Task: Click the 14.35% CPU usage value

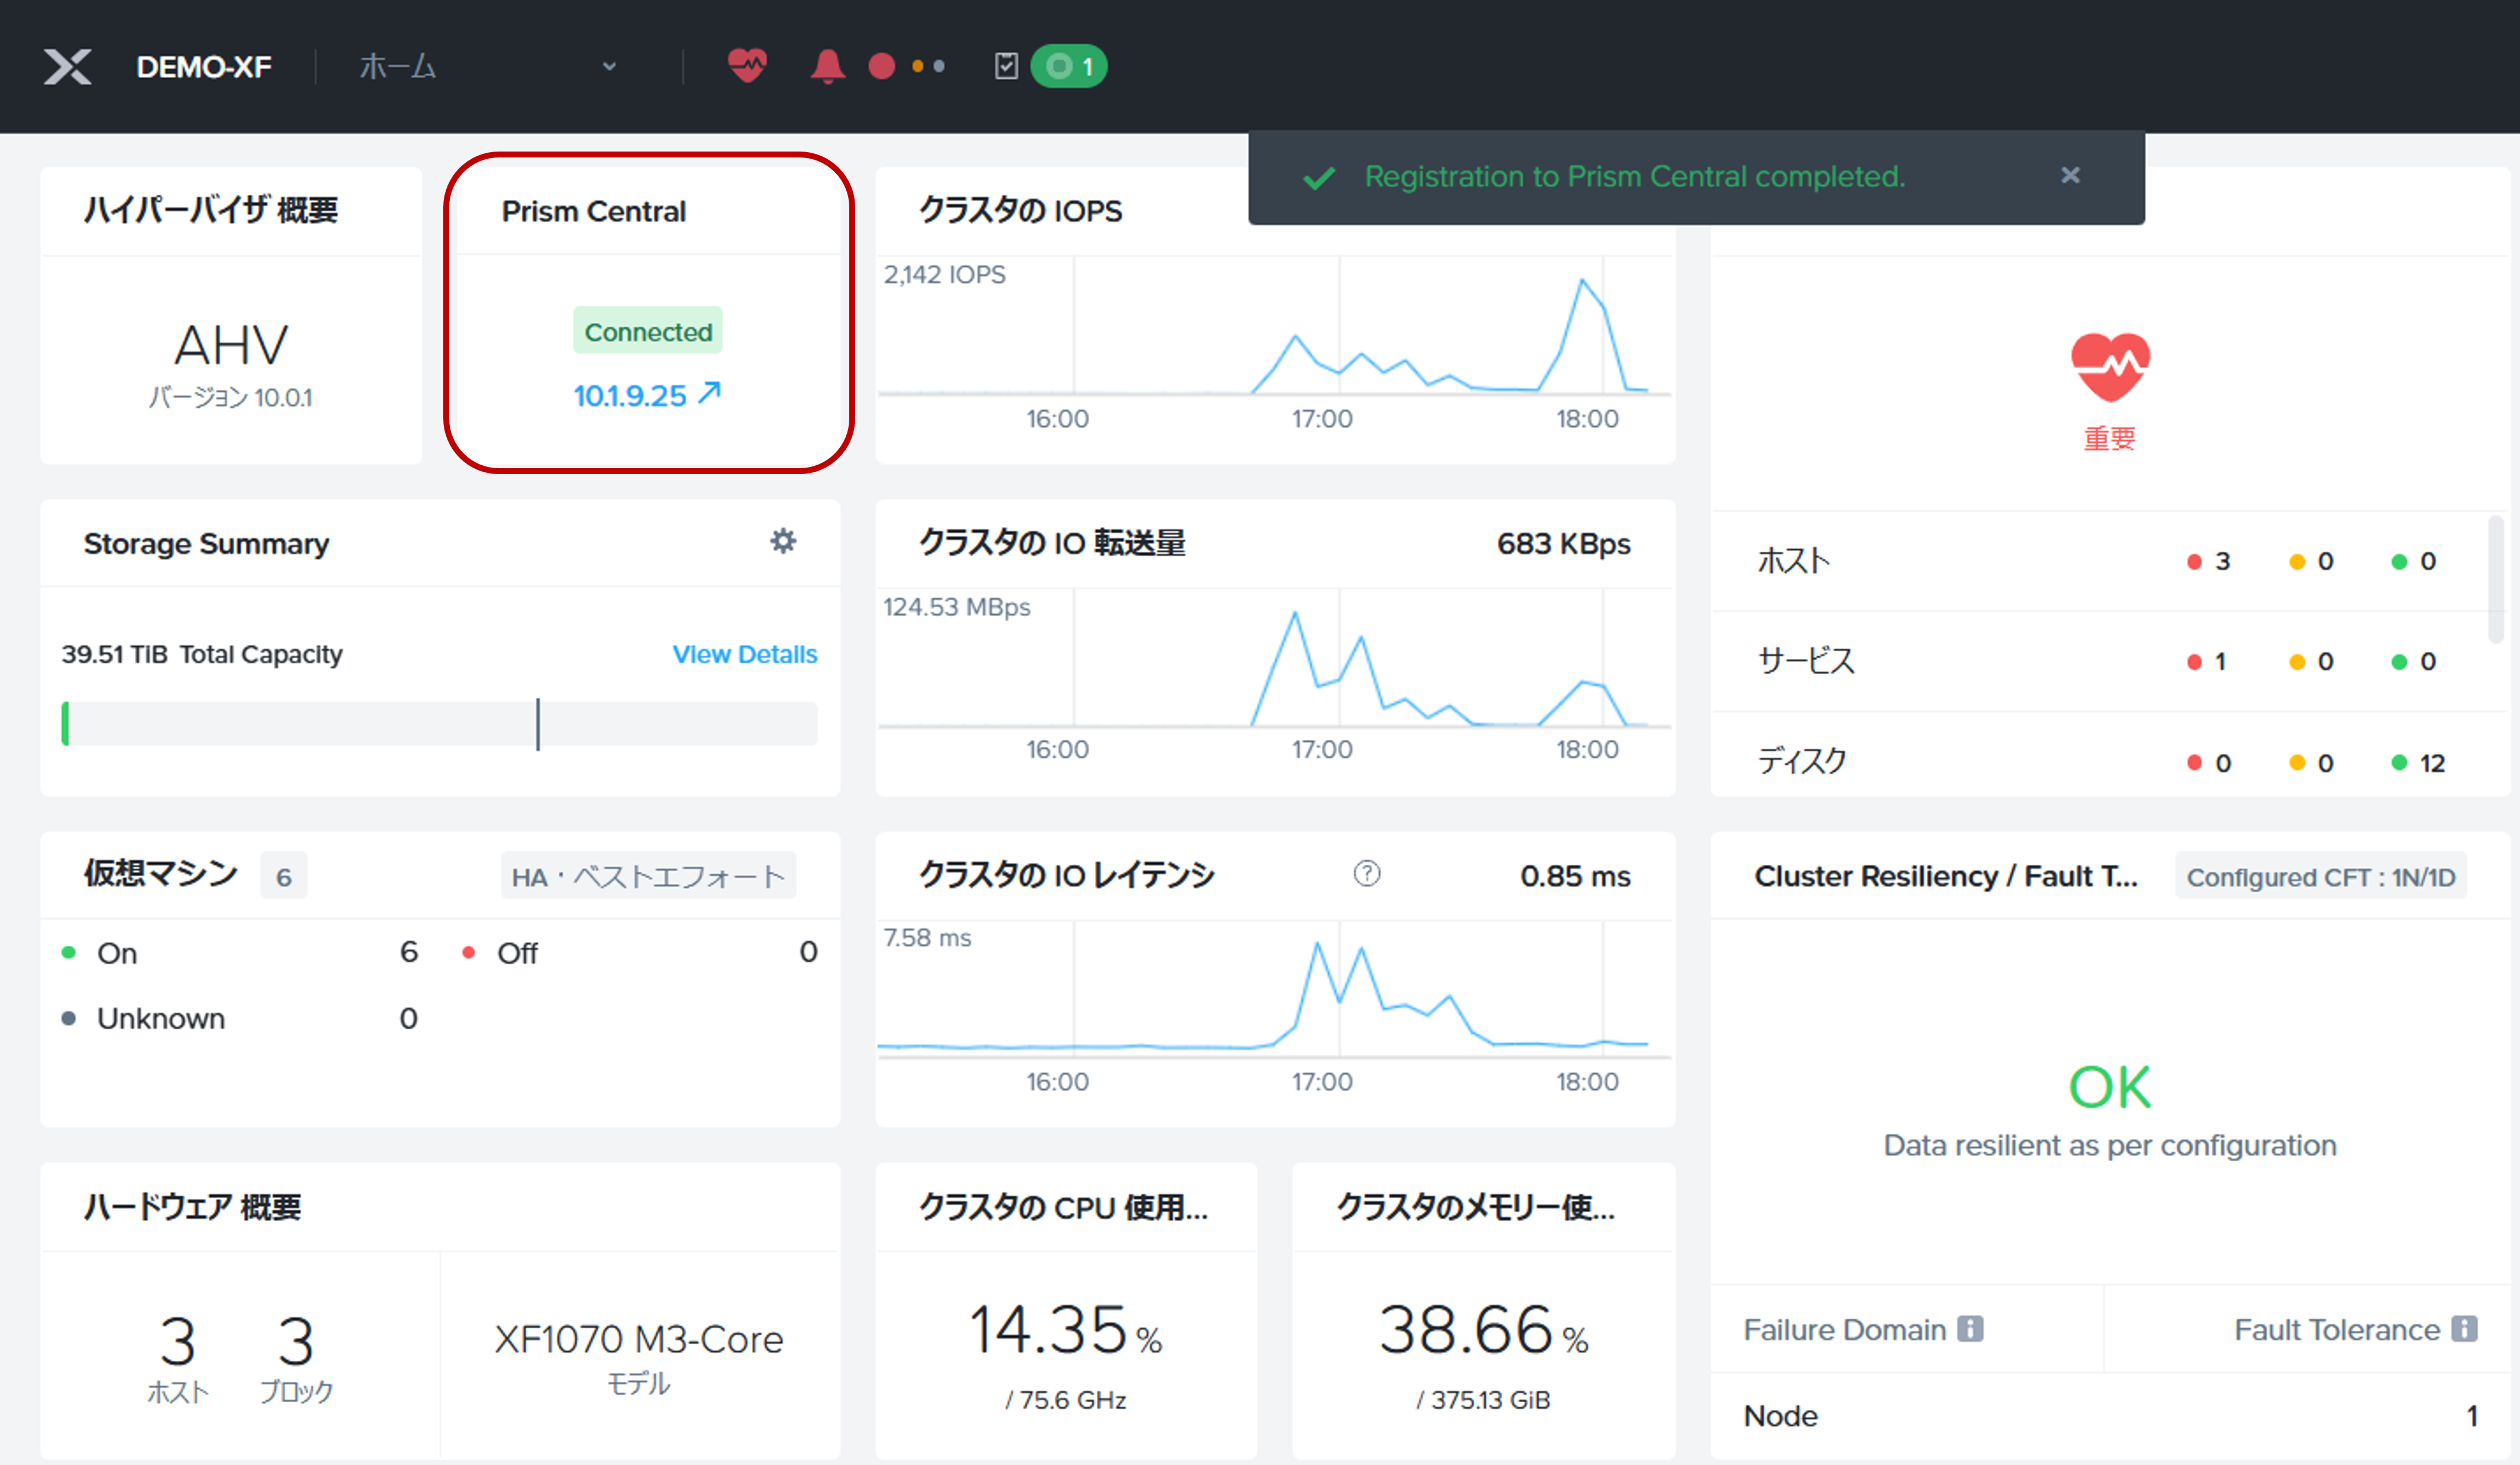Action: (1066, 1331)
